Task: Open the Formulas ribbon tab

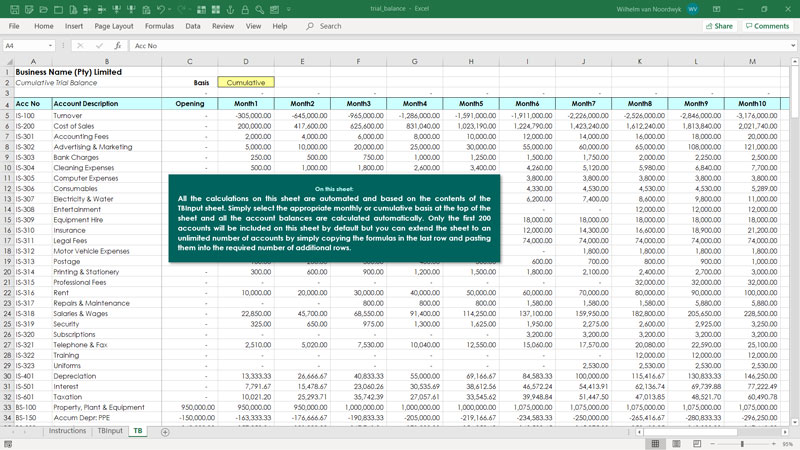Action: 159,26
